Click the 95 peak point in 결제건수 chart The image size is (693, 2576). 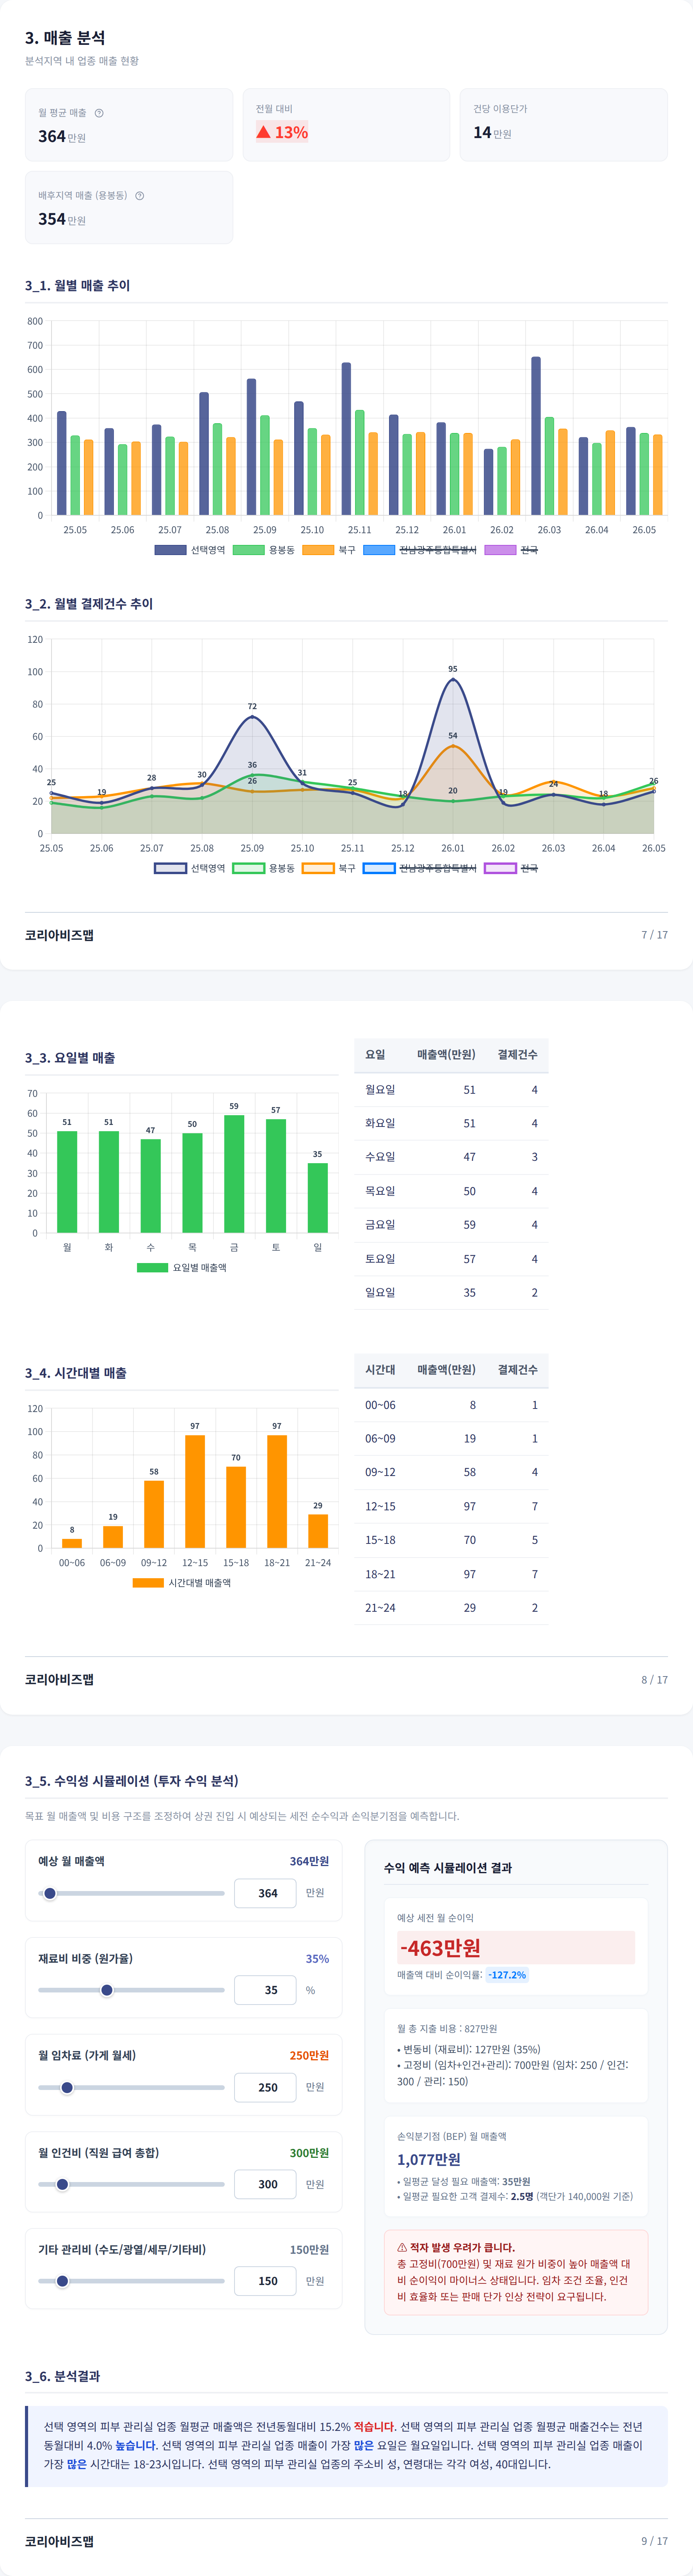tap(453, 679)
